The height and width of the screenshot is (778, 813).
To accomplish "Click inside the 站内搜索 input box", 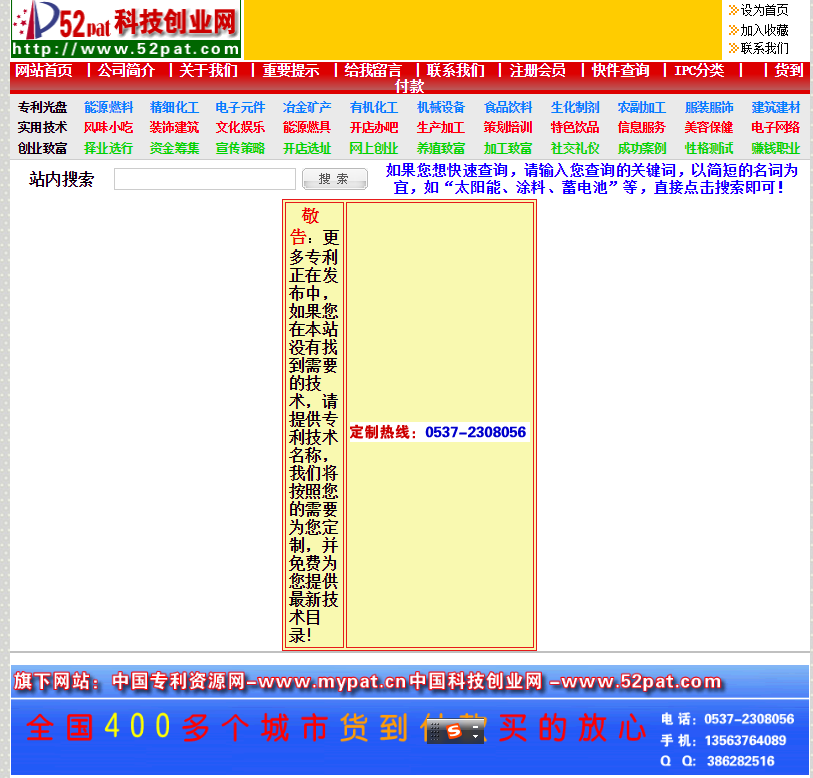I will tap(203, 178).
